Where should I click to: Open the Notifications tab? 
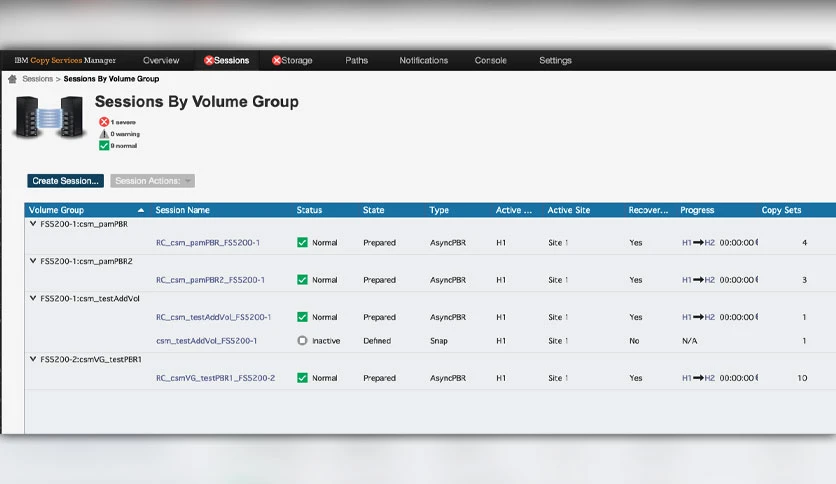tap(424, 60)
